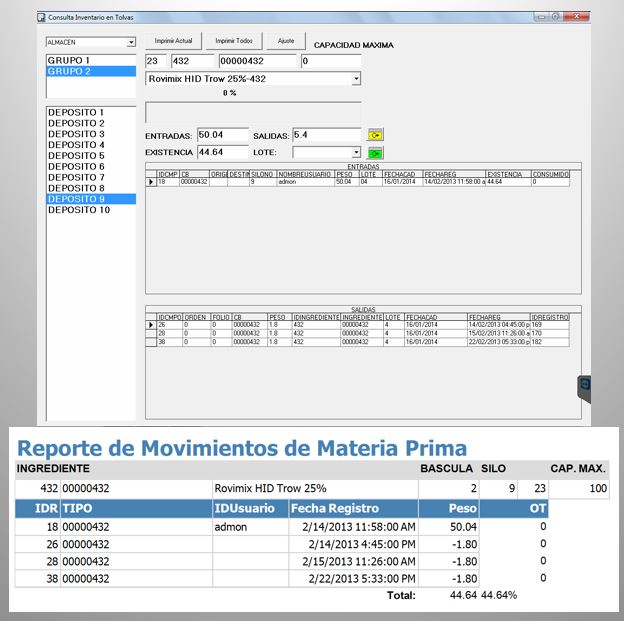
Task: Click the SALIDAS cell with IDCMPO 38
Action: [170, 342]
